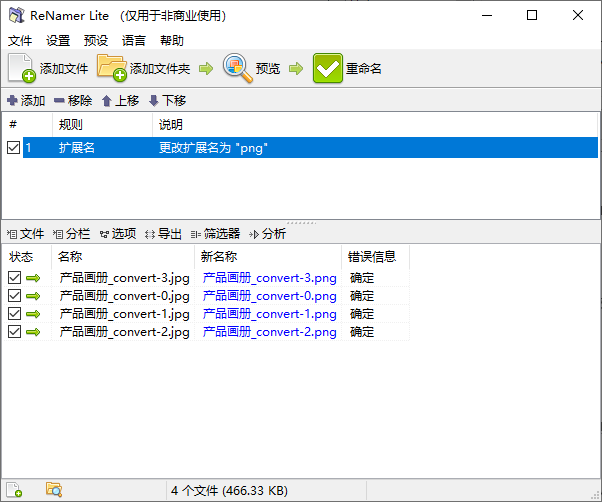Image resolution: width=602 pixels, height=502 pixels.
Task: Select file name 产品画册_convert-3.jpg
Action: (x=124, y=278)
